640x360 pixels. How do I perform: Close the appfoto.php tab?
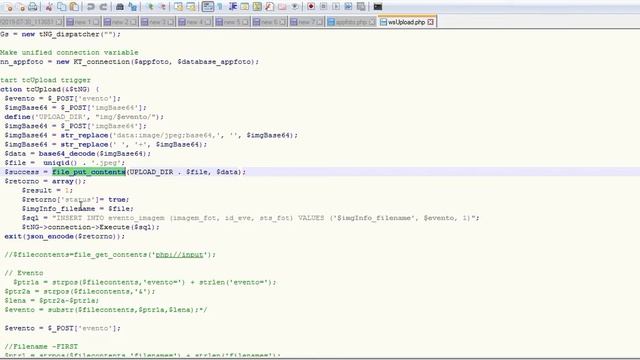coord(372,22)
